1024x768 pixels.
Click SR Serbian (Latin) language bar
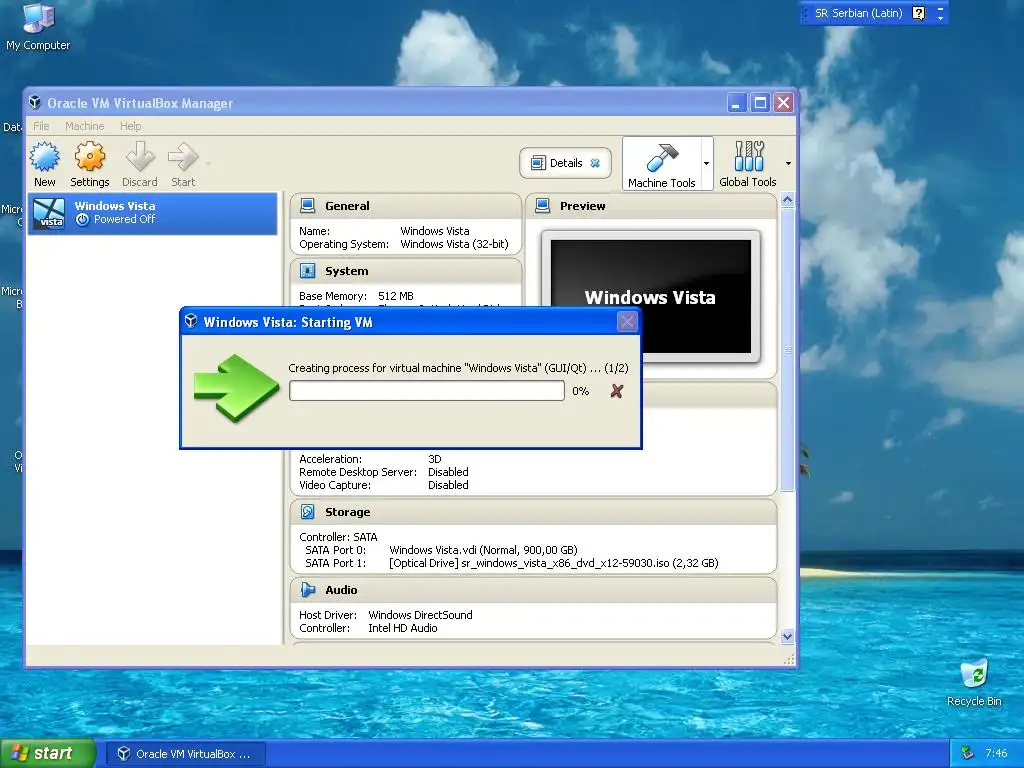coord(857,13)
